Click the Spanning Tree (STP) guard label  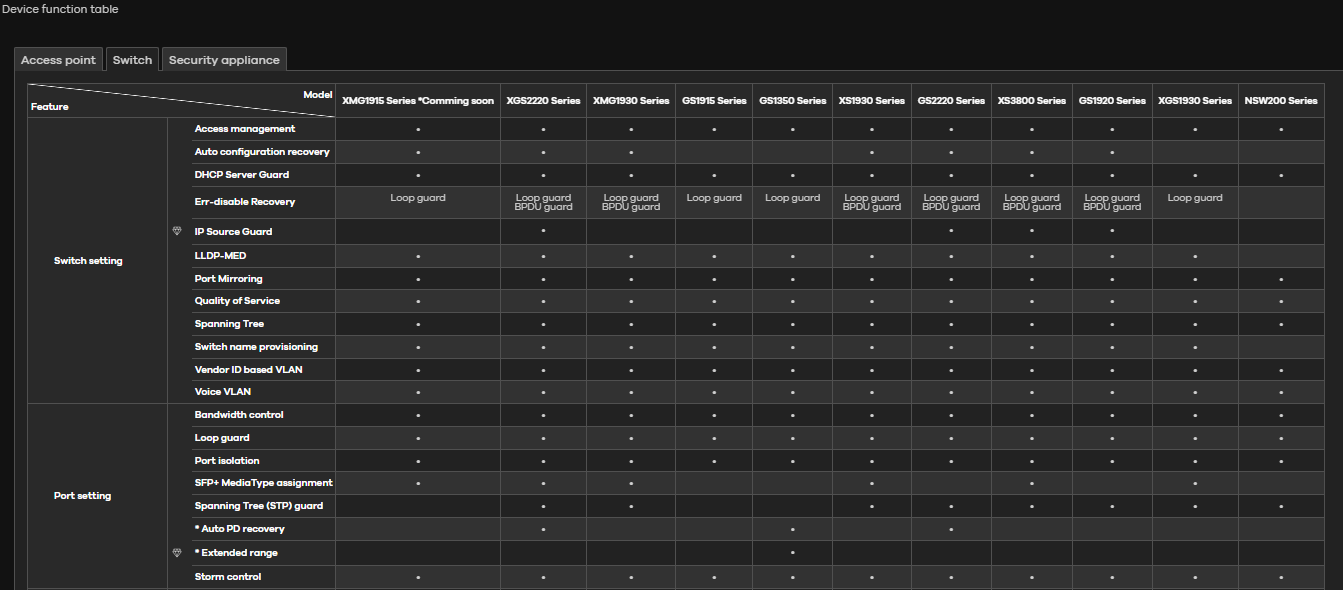(258, 506)
